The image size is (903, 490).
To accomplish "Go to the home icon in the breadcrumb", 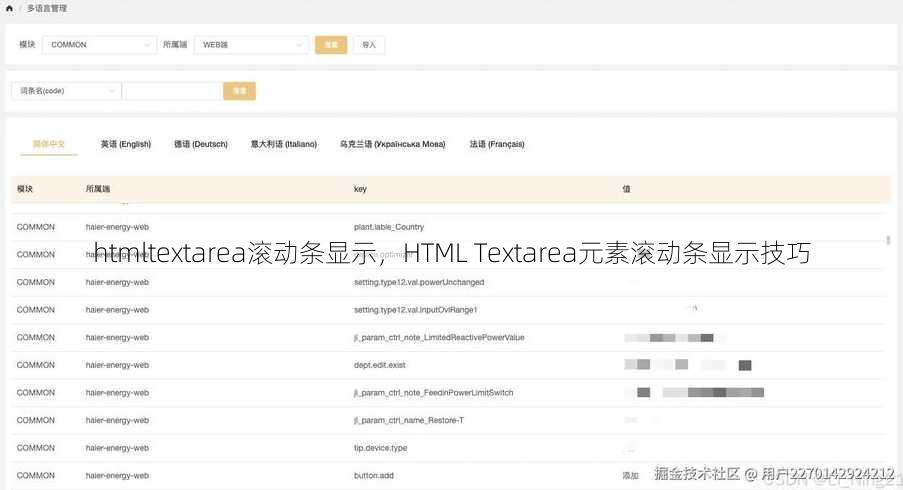I will point(9,9).
